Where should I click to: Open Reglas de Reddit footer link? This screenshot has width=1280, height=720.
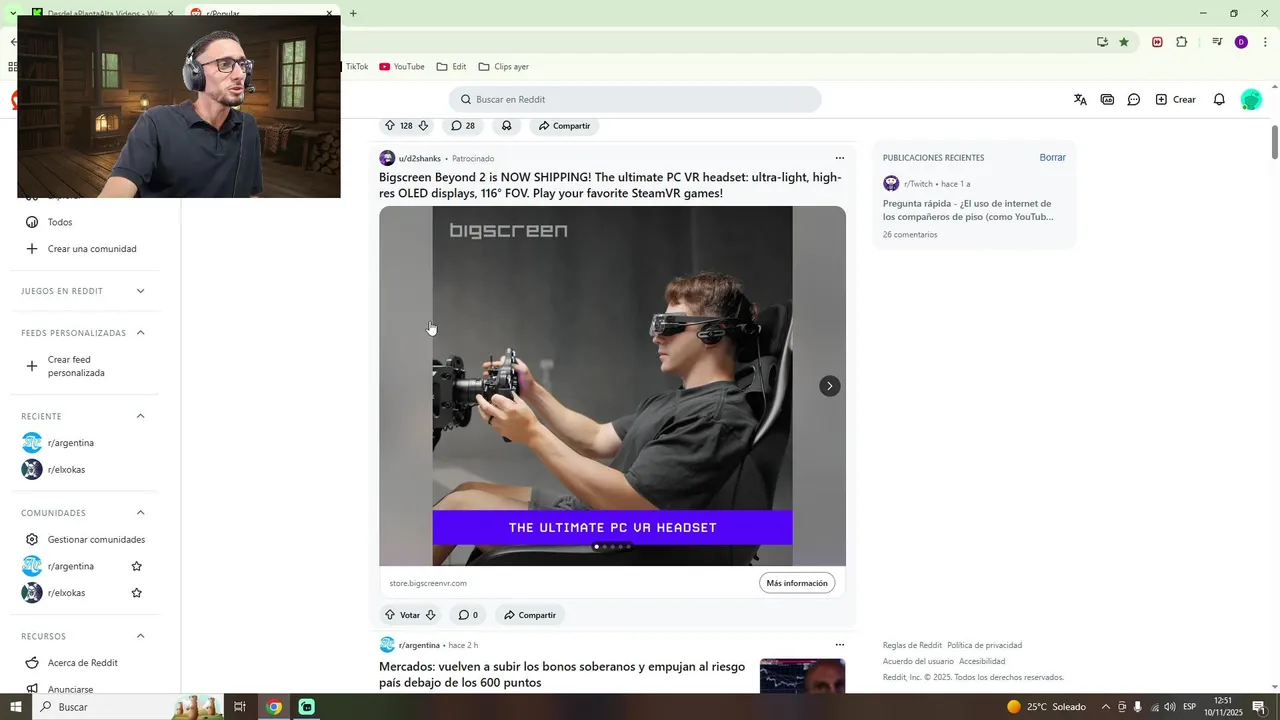tap(912, 645)
